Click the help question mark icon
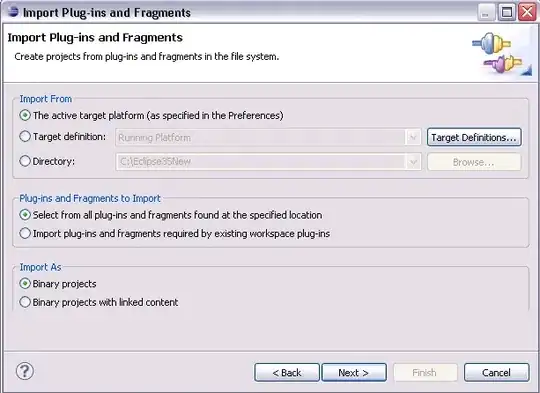Viewport: 540px width, 393px height. point(25,371)
